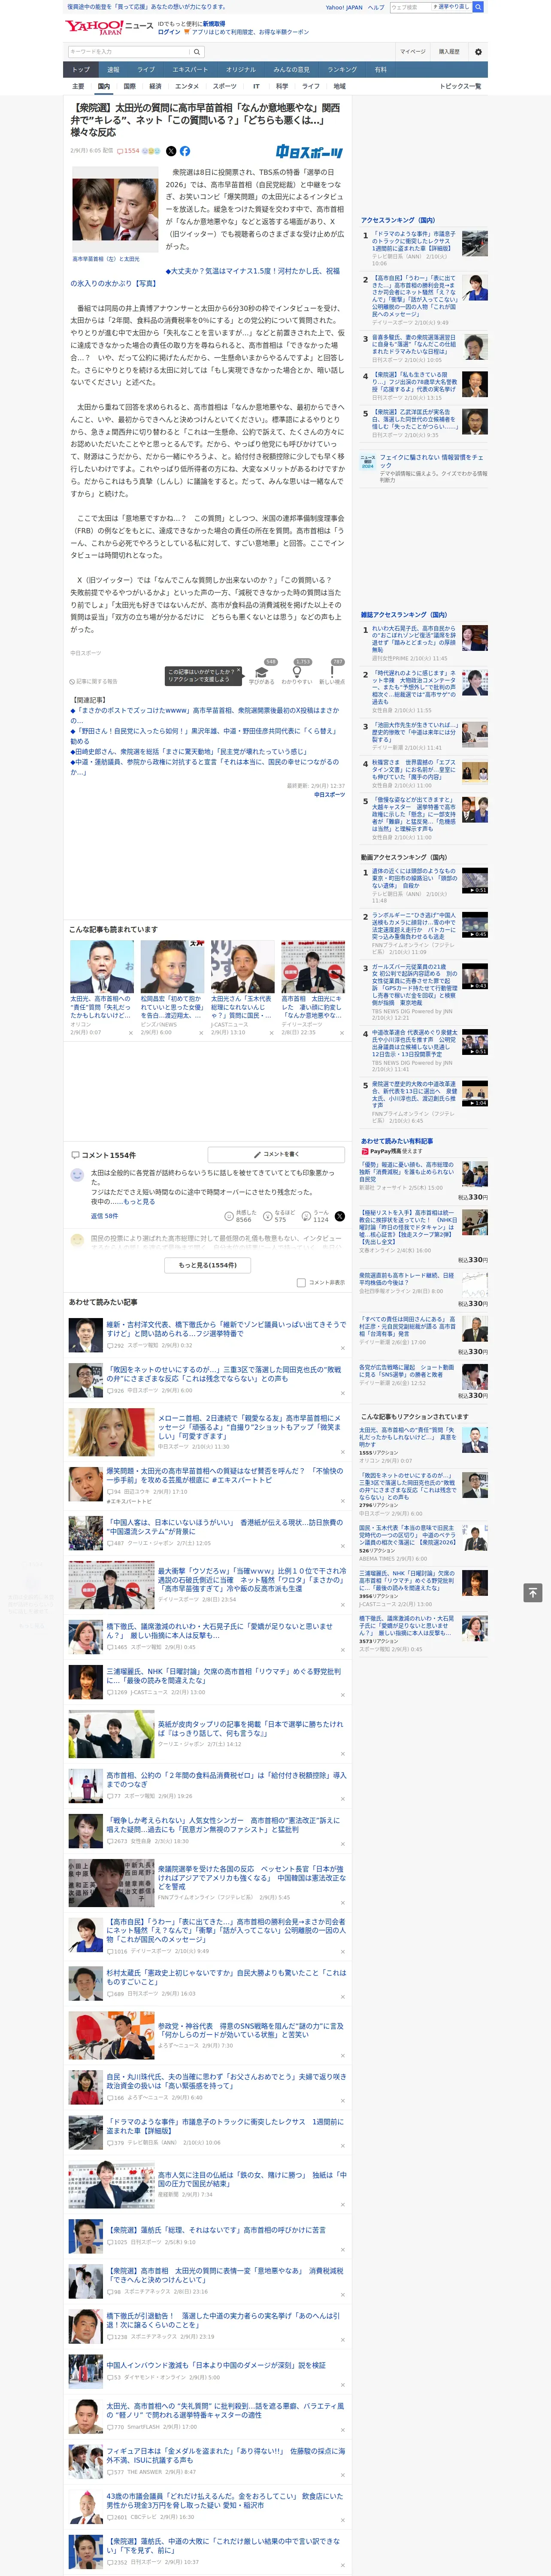Open the 国際 category
The width and height of the screenshot is (551, 2576).
click(x=130, y=86)
